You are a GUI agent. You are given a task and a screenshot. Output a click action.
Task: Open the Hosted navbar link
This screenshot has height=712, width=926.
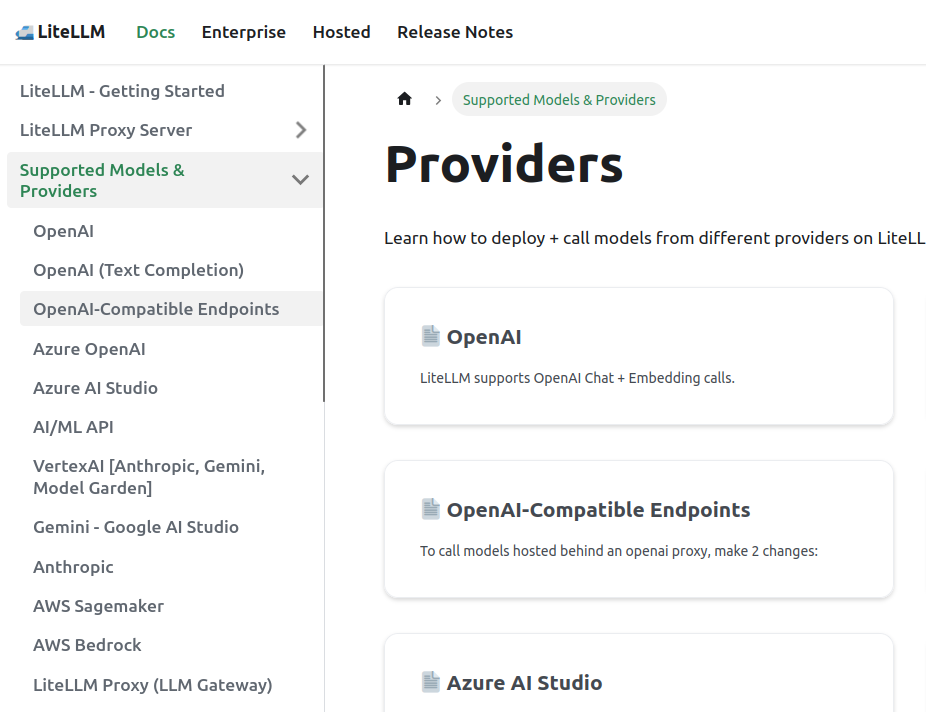341,32
